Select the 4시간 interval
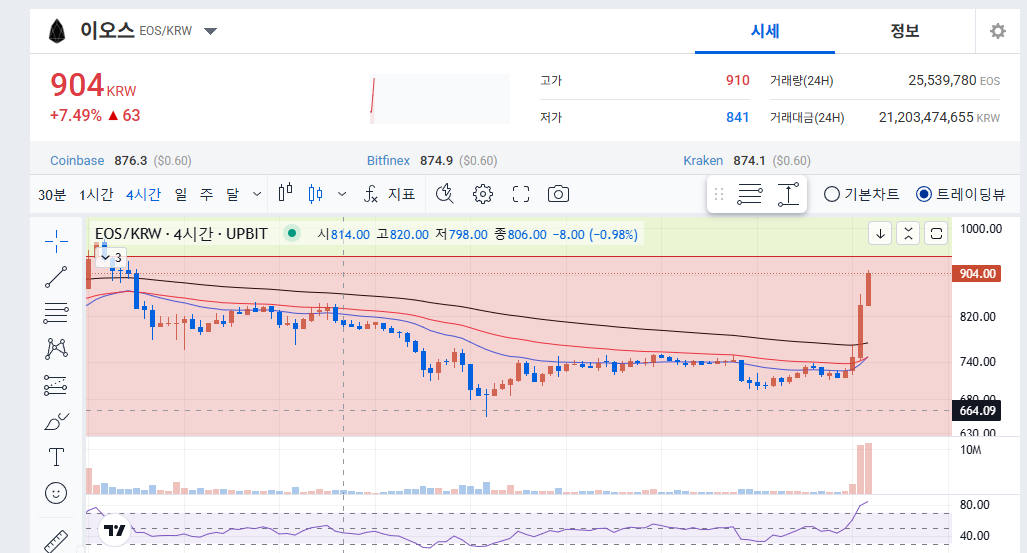Image resolution: width=1027 pixels, height=553 pixels. pyautogui.click(x=143, y=195)
